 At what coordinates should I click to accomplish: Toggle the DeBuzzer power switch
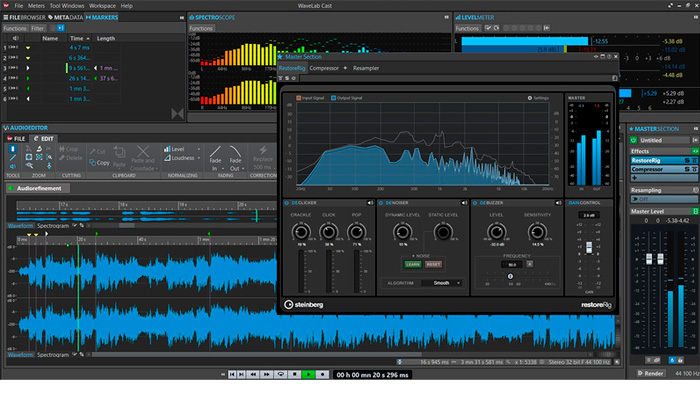pyautogui.click(x=474, y=203)
